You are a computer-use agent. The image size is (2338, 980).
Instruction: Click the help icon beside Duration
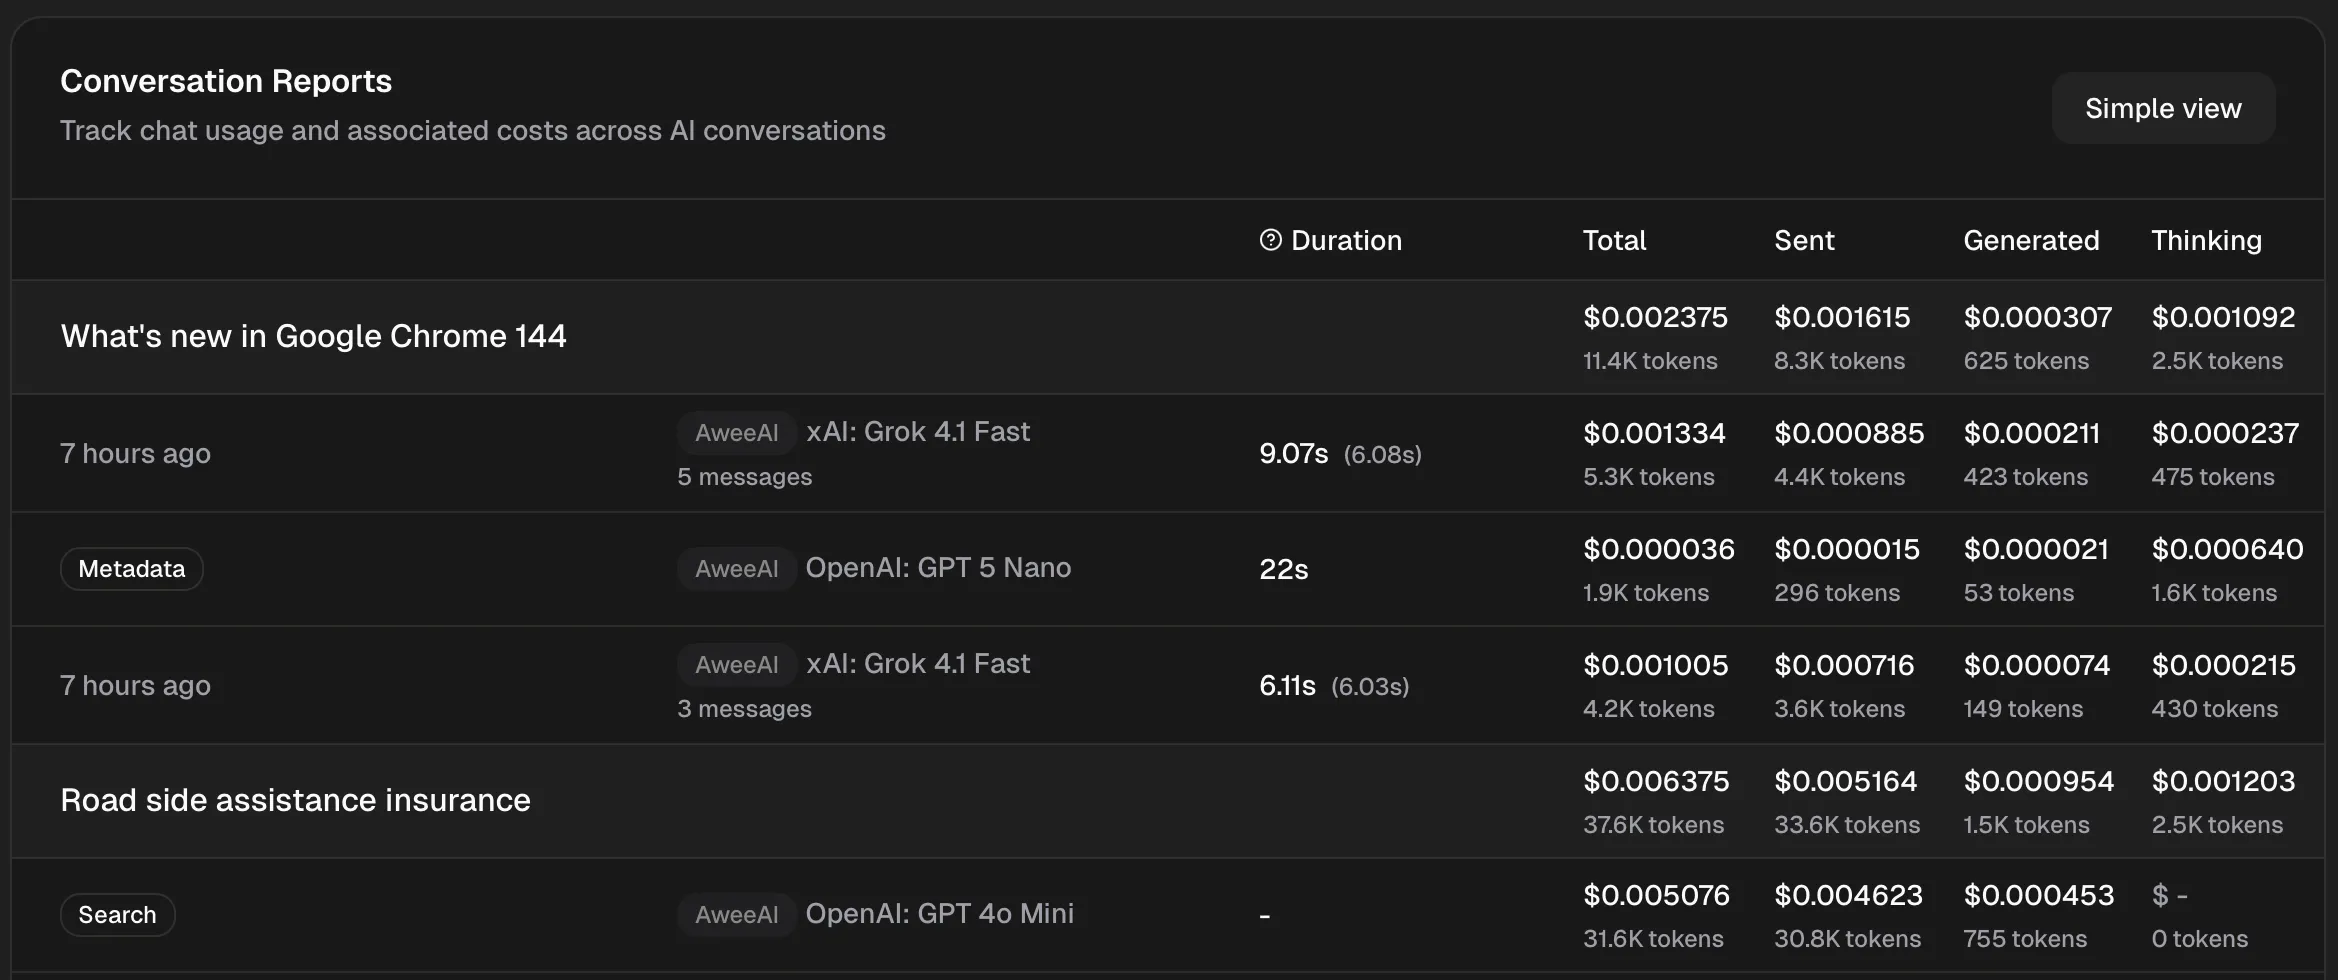point(1270,240)
